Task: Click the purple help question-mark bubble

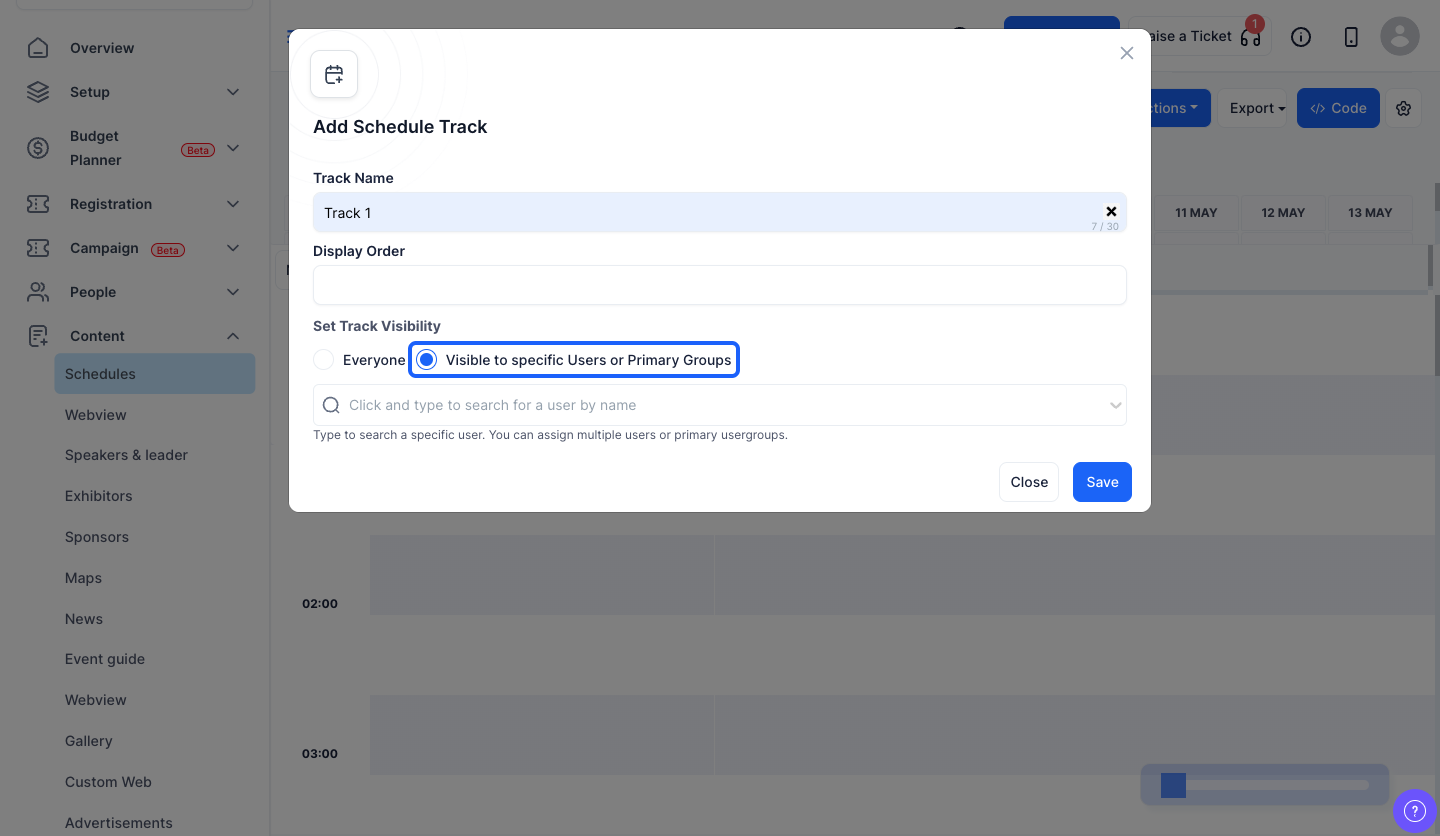Action: pyautogui.click(x=1415, y=811)
